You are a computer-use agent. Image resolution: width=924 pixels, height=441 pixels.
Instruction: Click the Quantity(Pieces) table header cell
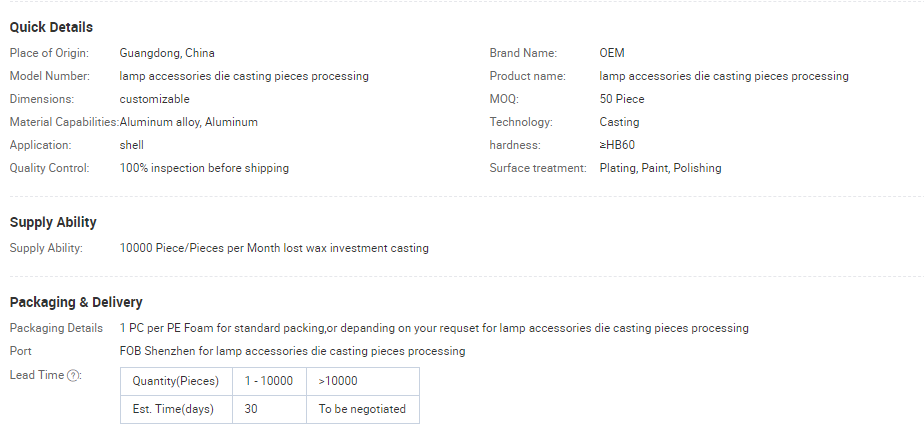tap(176, 381)
